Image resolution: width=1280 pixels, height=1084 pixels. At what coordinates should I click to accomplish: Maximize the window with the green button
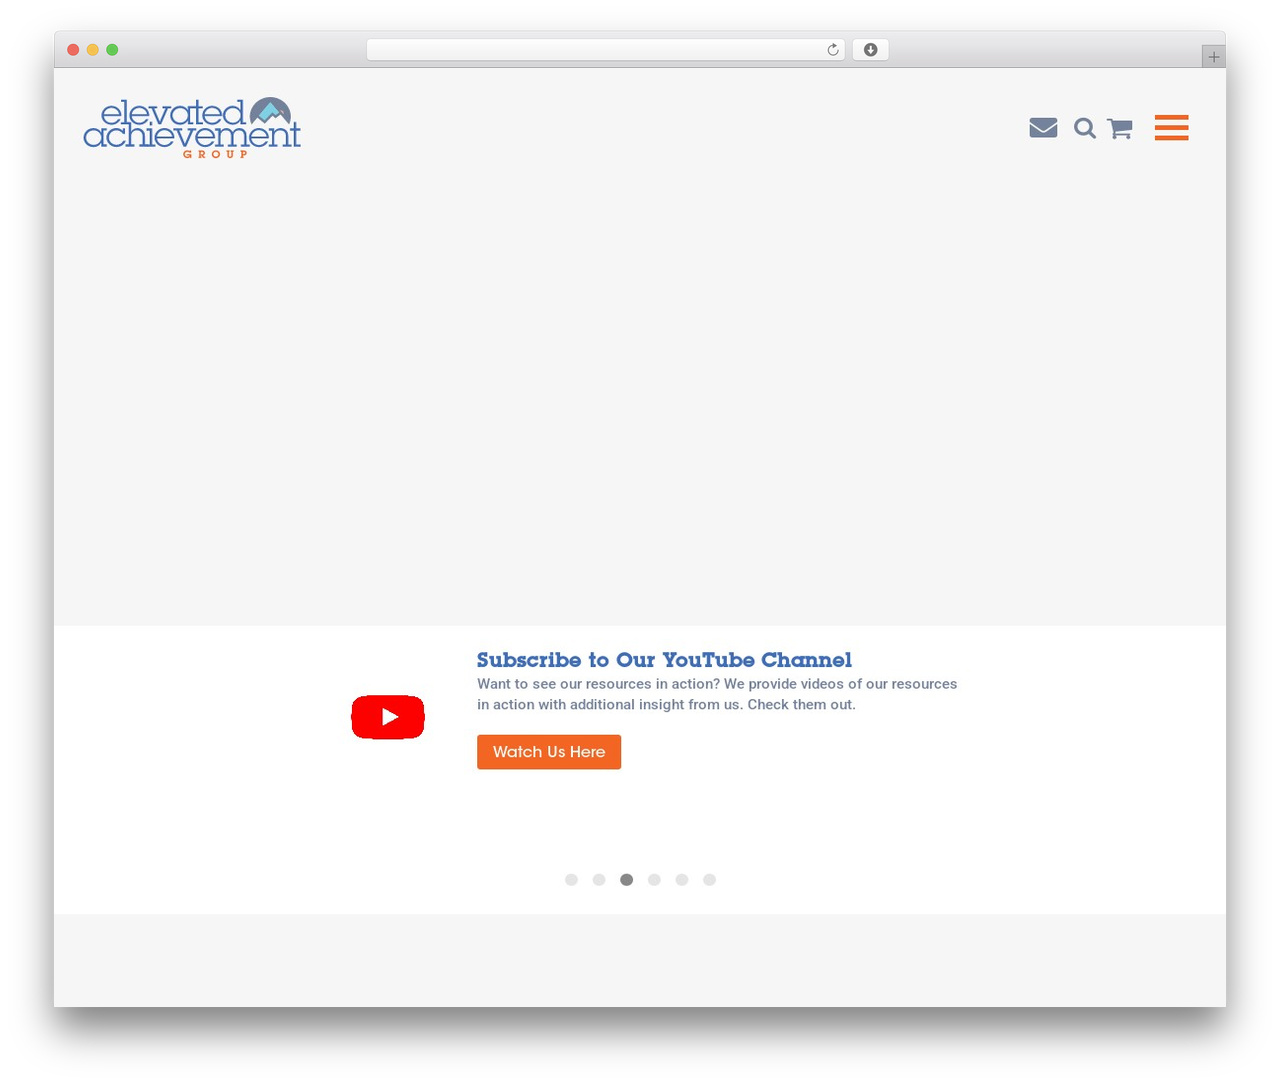[112, 50]
